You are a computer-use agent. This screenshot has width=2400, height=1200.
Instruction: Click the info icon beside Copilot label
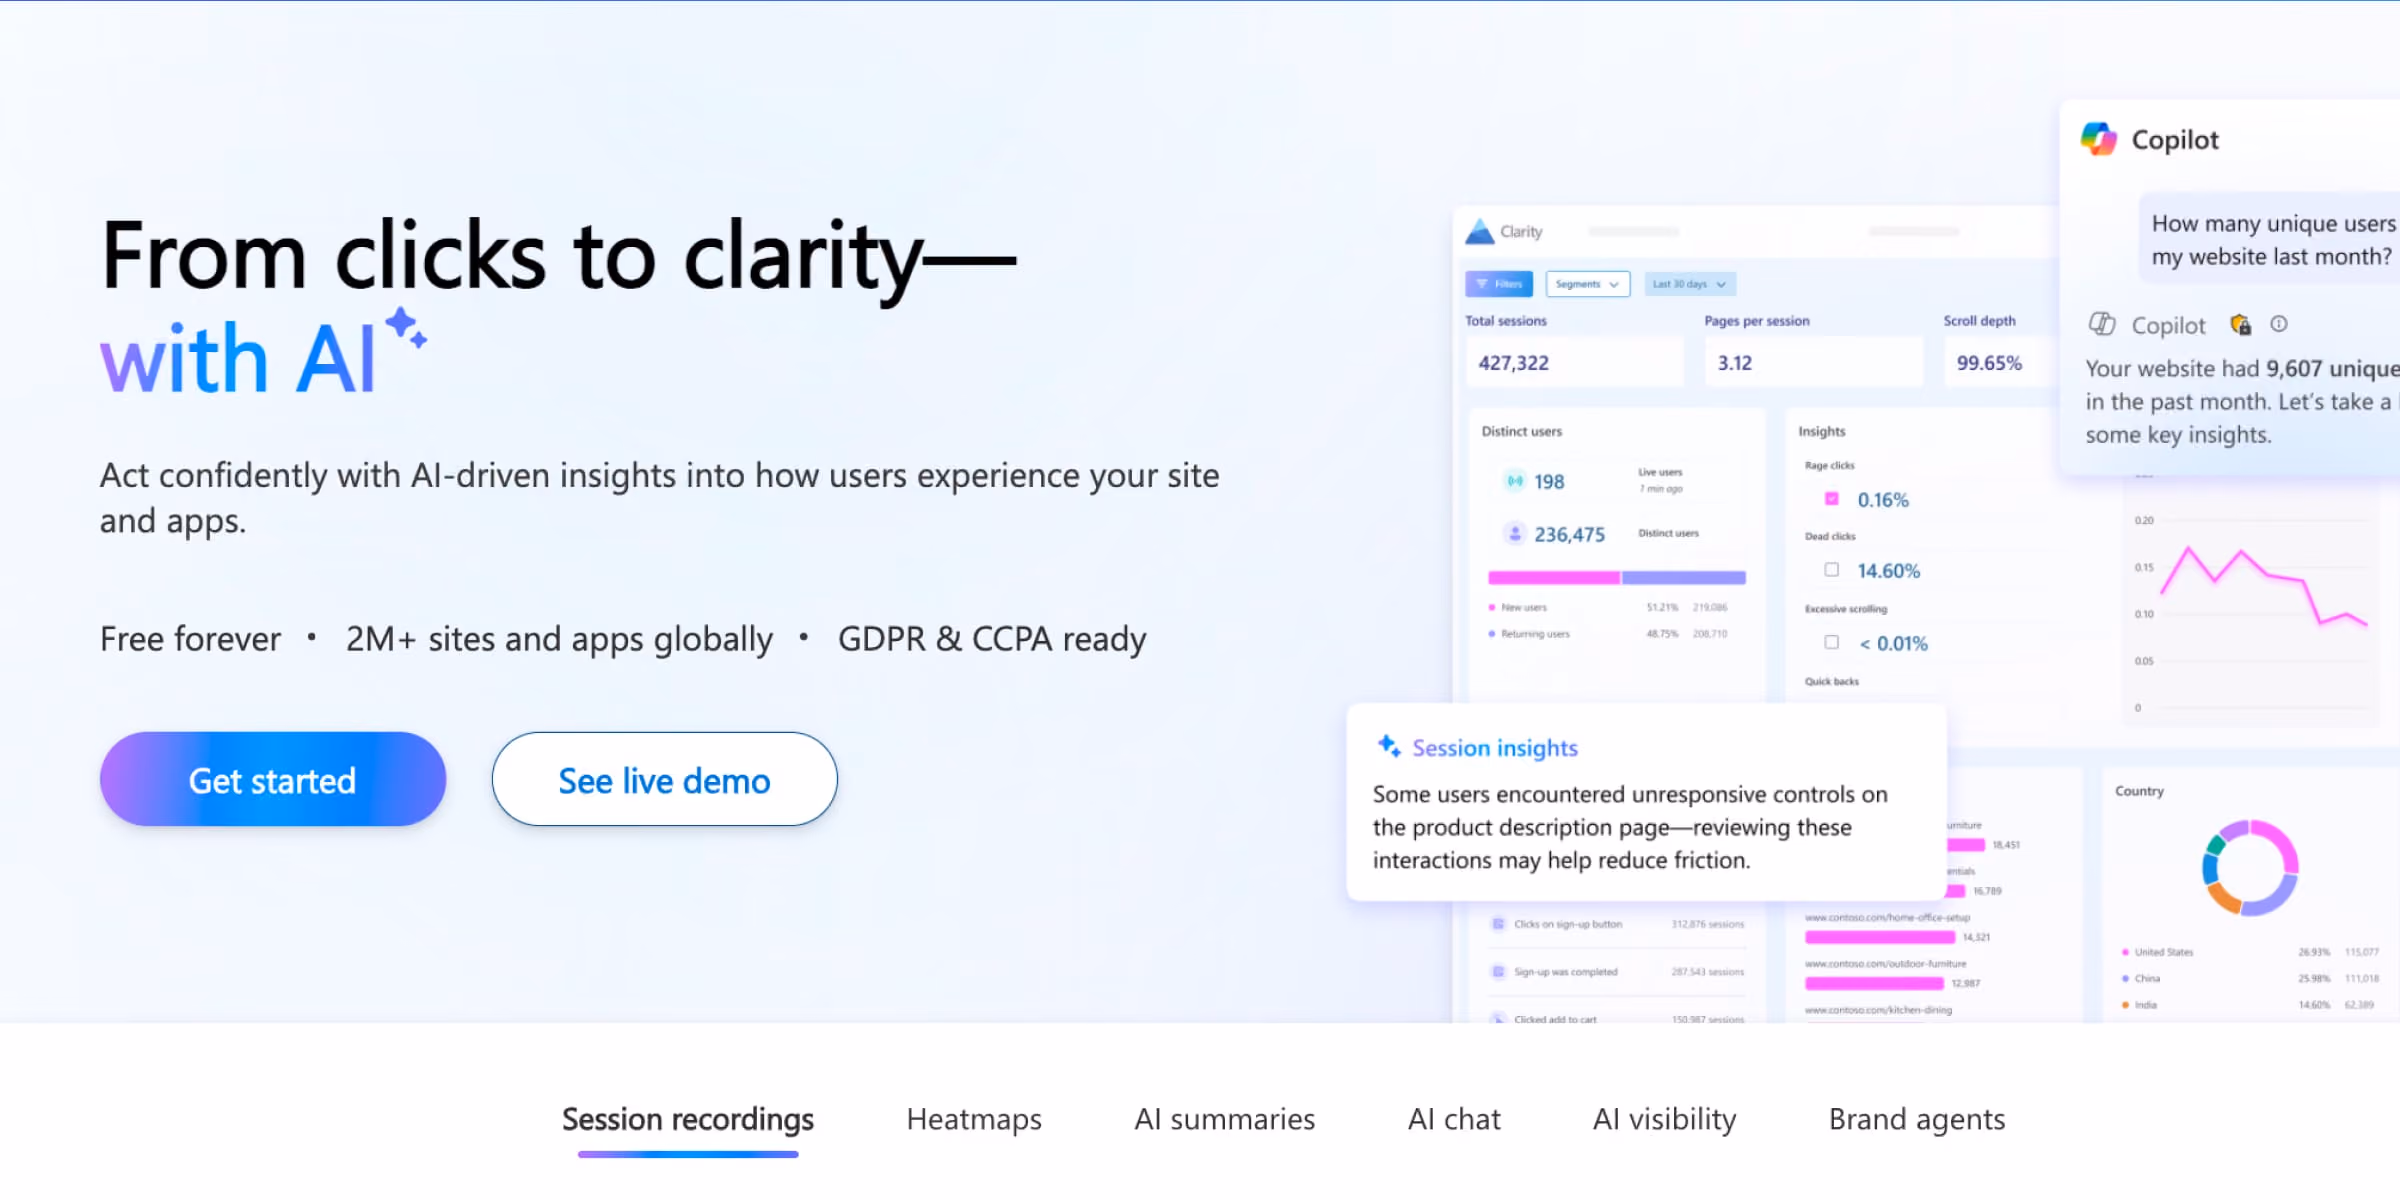tap(2279, 324)
